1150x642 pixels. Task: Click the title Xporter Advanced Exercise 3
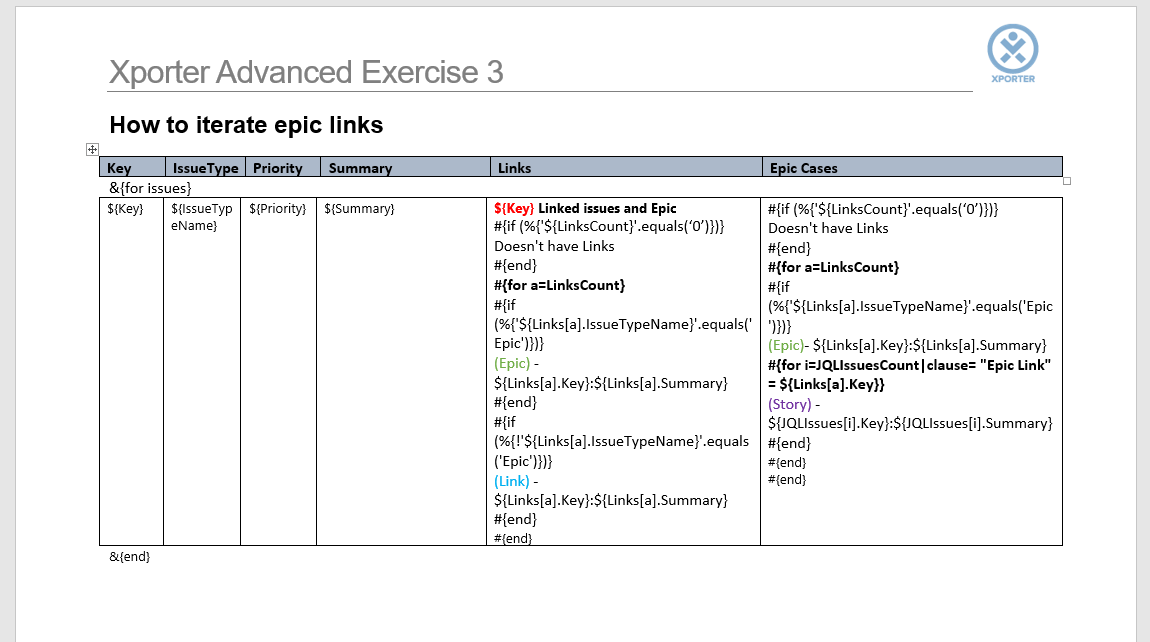click(x=306, y=72)
